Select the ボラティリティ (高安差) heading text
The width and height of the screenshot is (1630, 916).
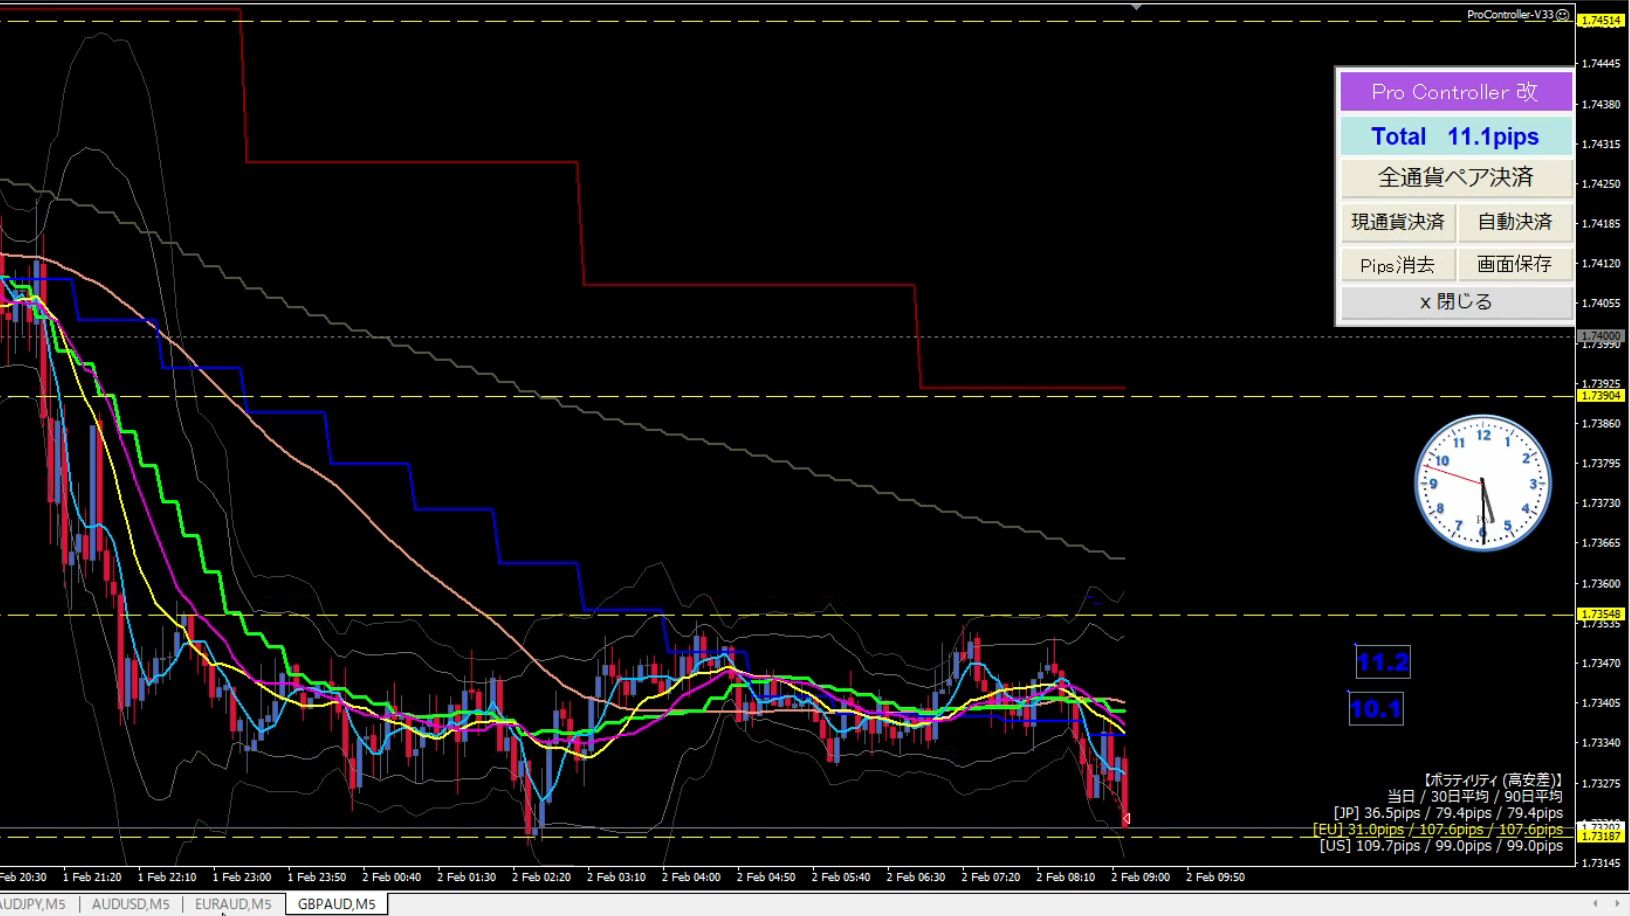pyautogui.click(x=1492, y=780)
